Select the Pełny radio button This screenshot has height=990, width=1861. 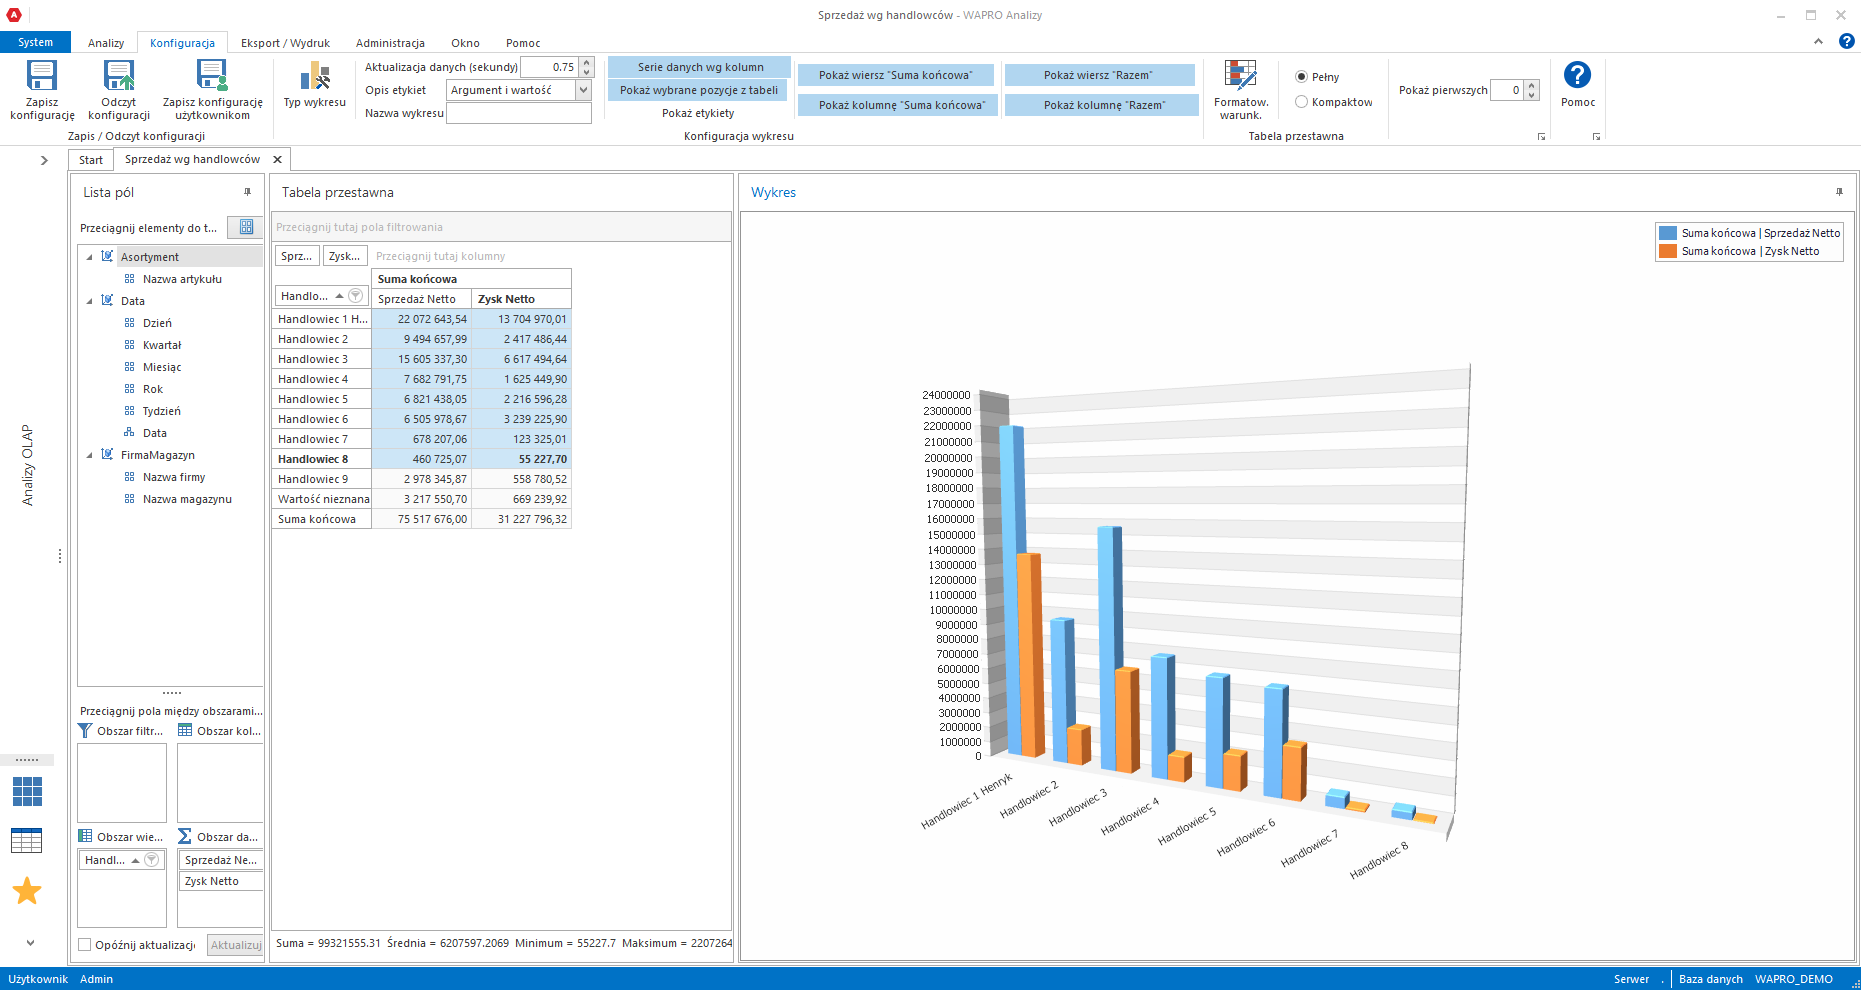(1301, 77)
